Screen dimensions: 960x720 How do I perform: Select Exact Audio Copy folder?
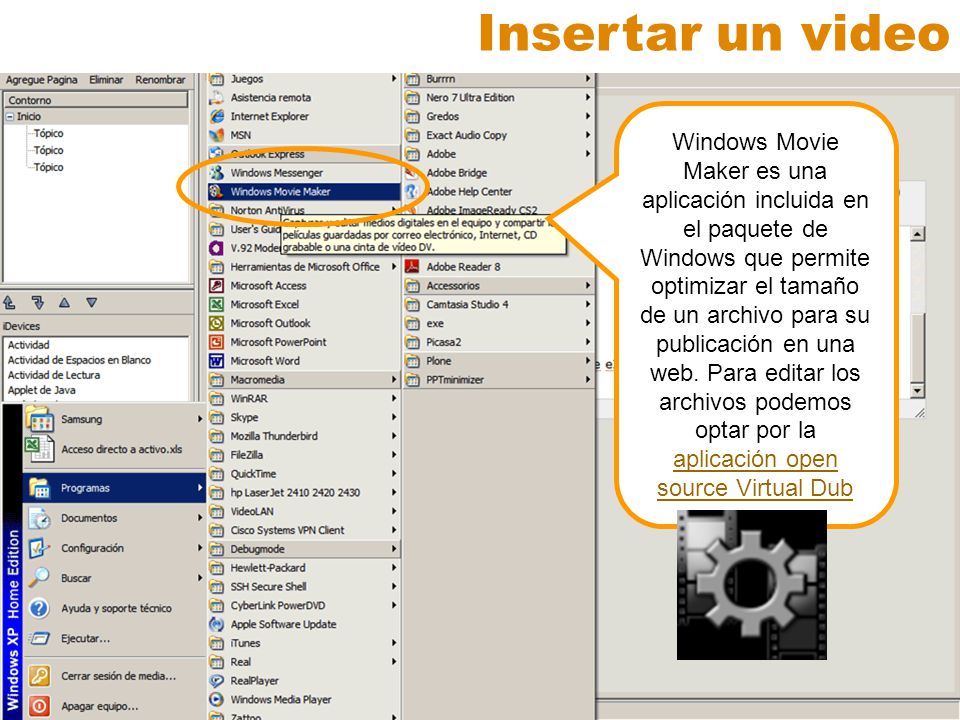499,135
